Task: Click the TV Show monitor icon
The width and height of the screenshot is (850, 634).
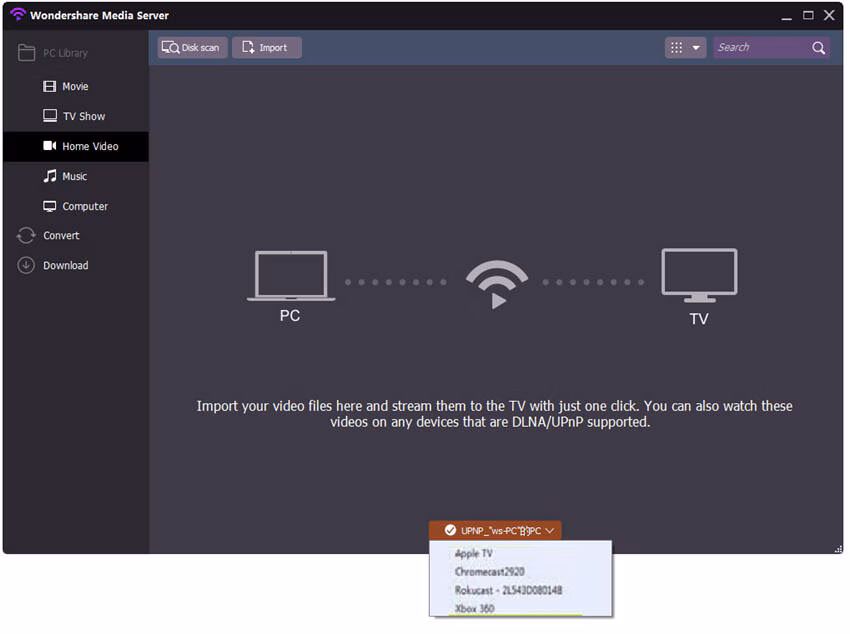Action: click(50, 116)
